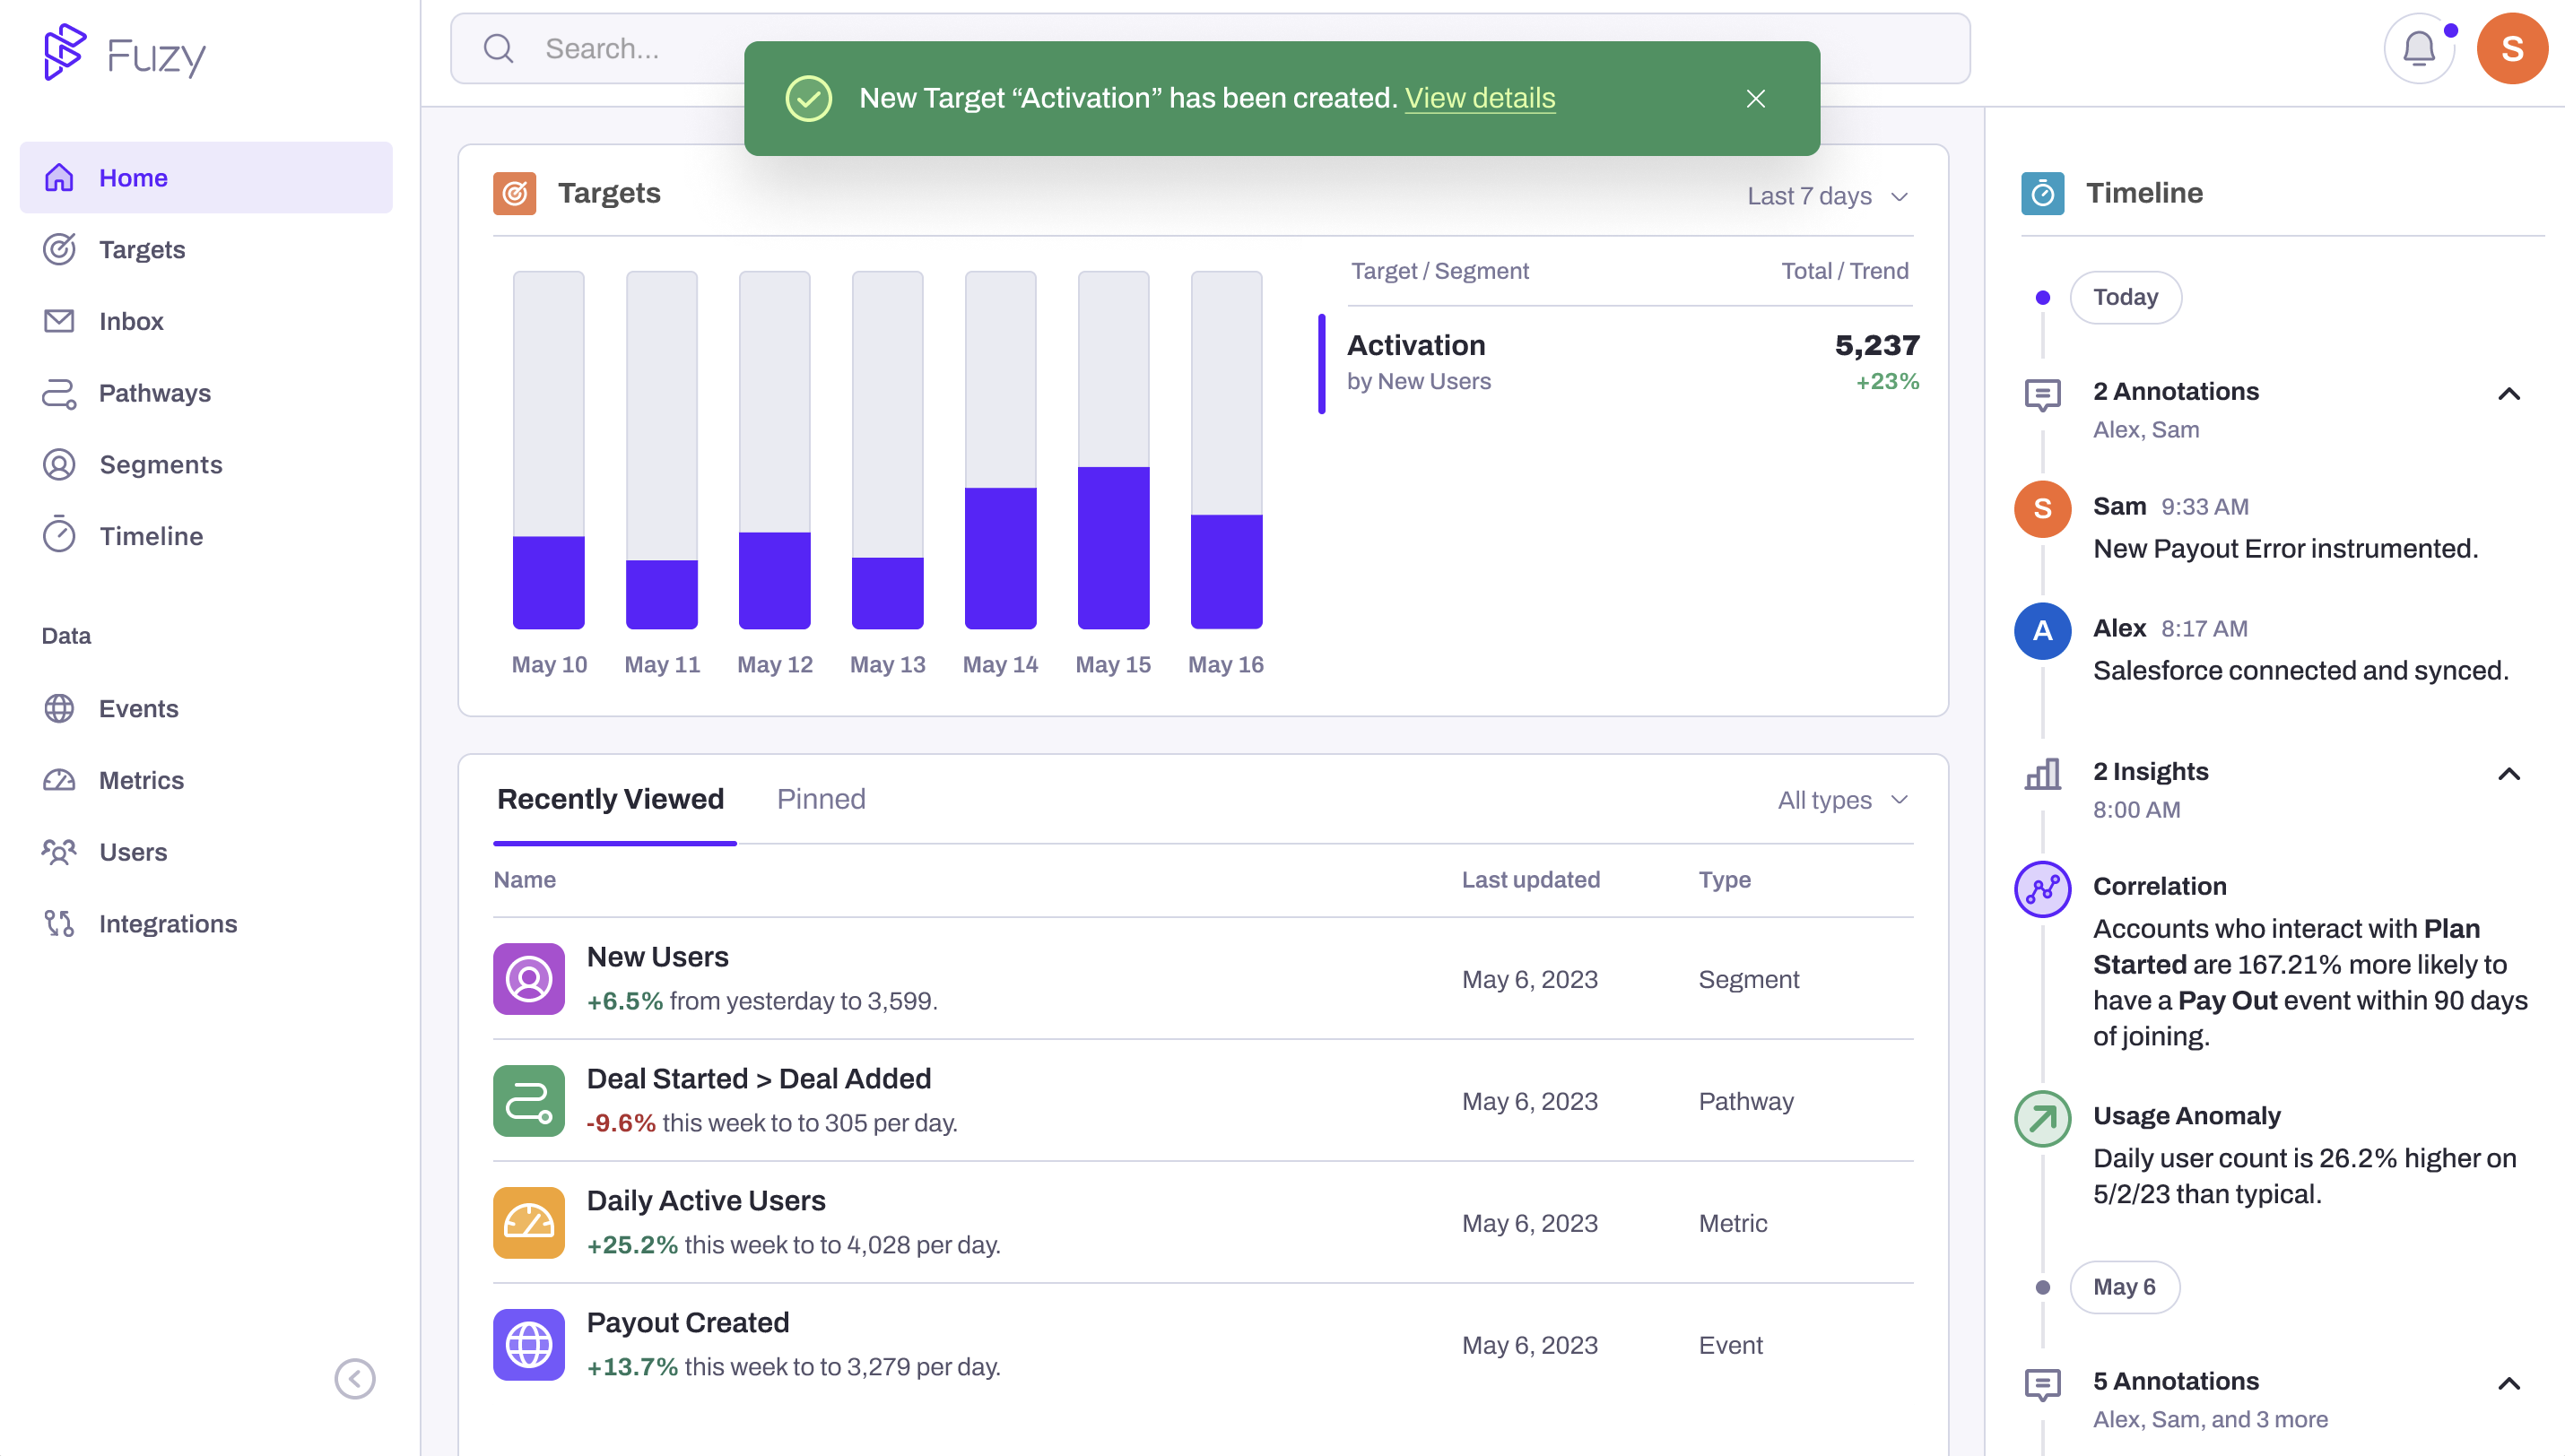The height and width of the screenshot is (1456, 2565).
Task: Open the New Users segment row
Action: point(657,957)
